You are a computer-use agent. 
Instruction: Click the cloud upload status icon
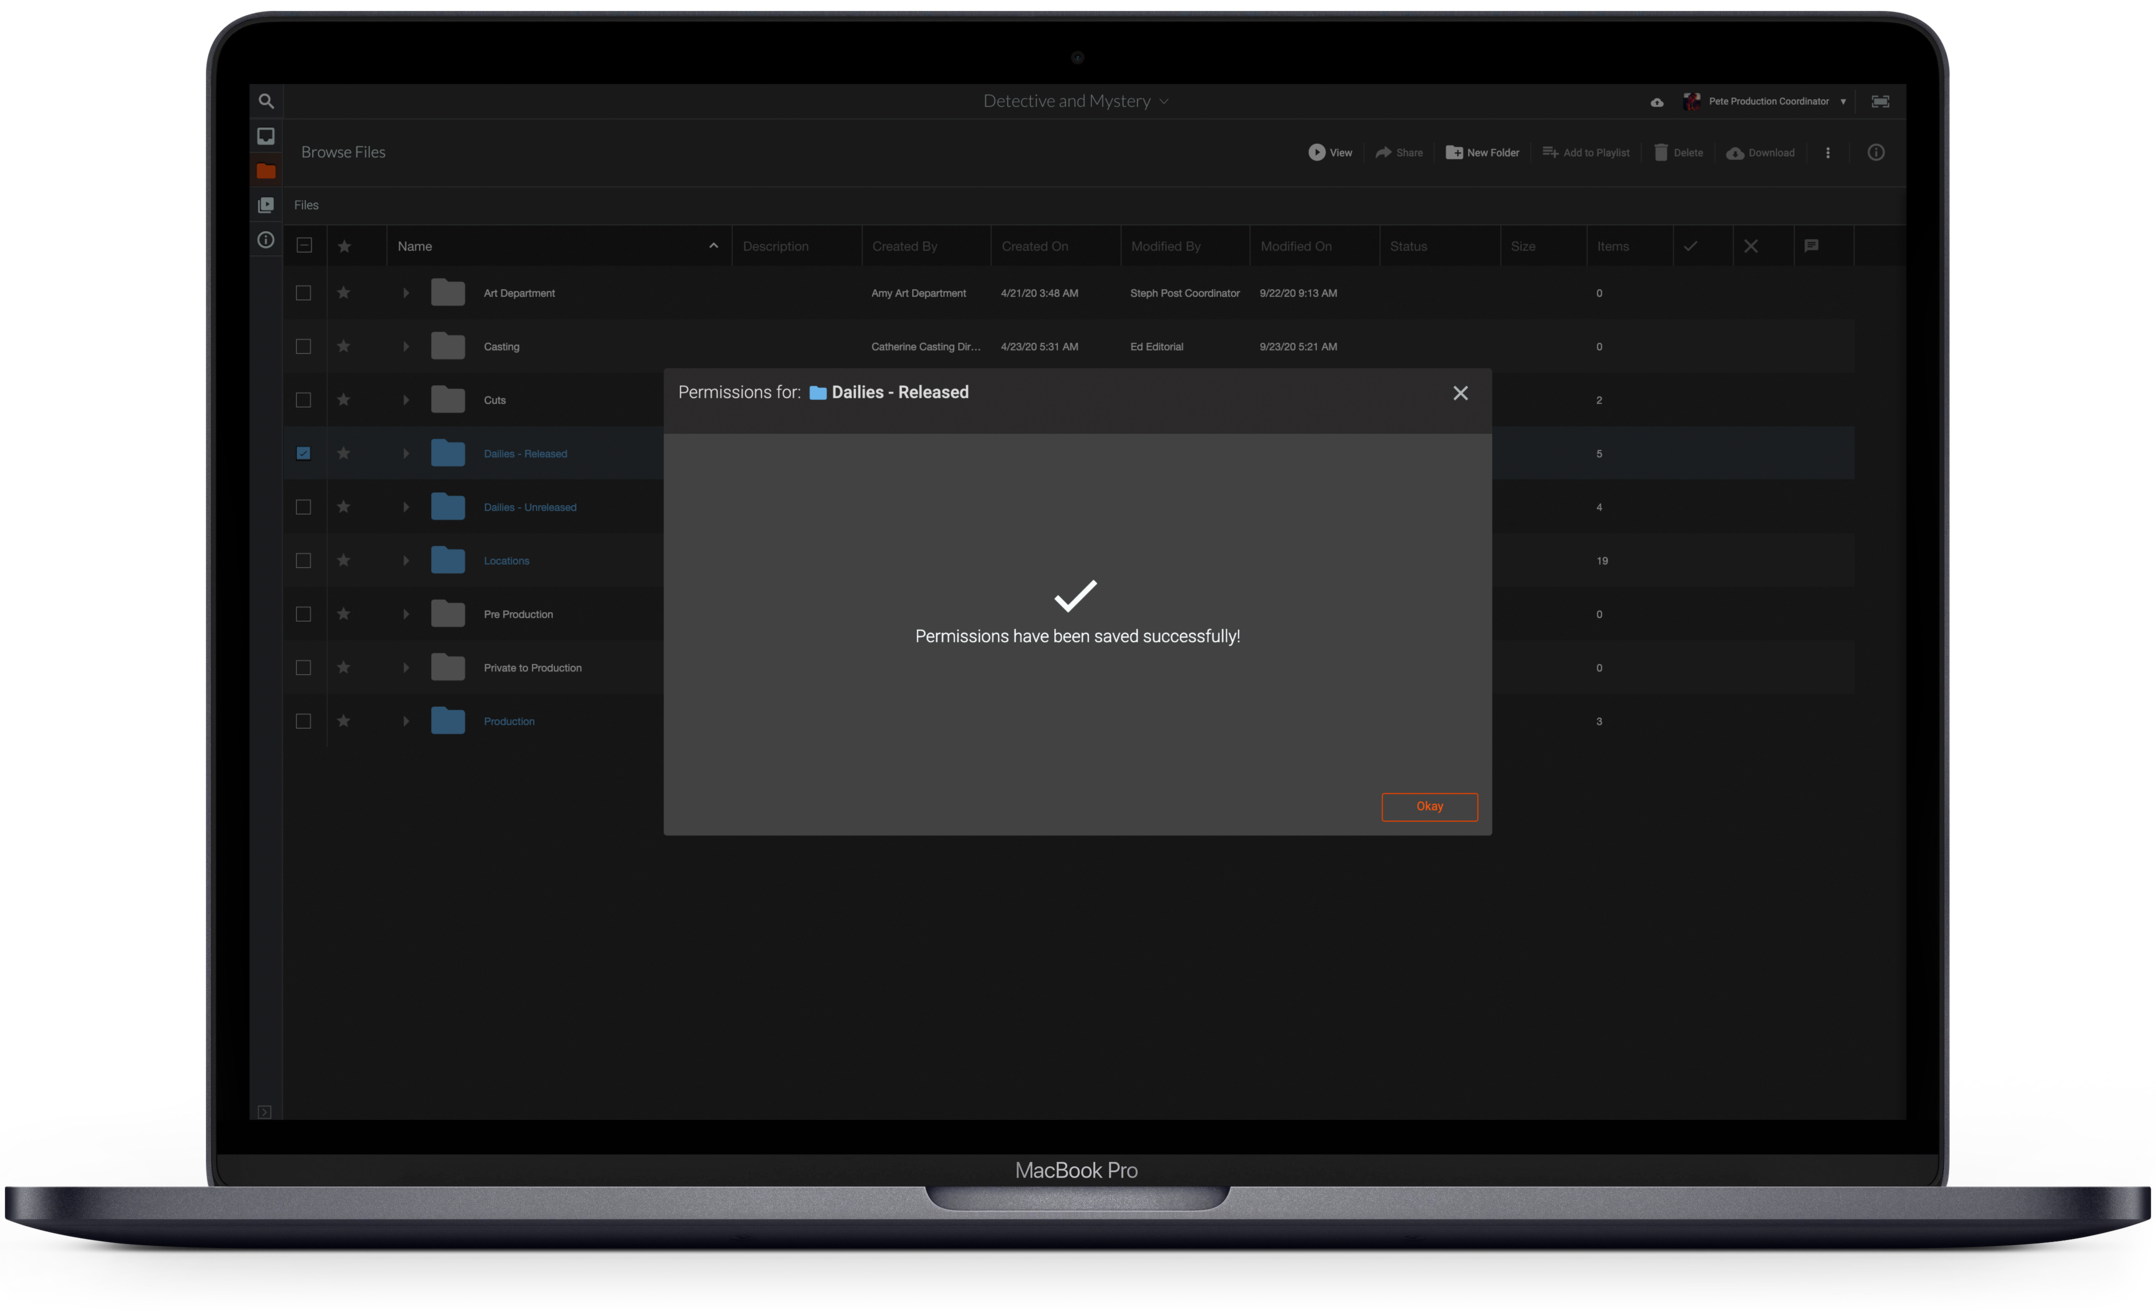point(1657,102)
